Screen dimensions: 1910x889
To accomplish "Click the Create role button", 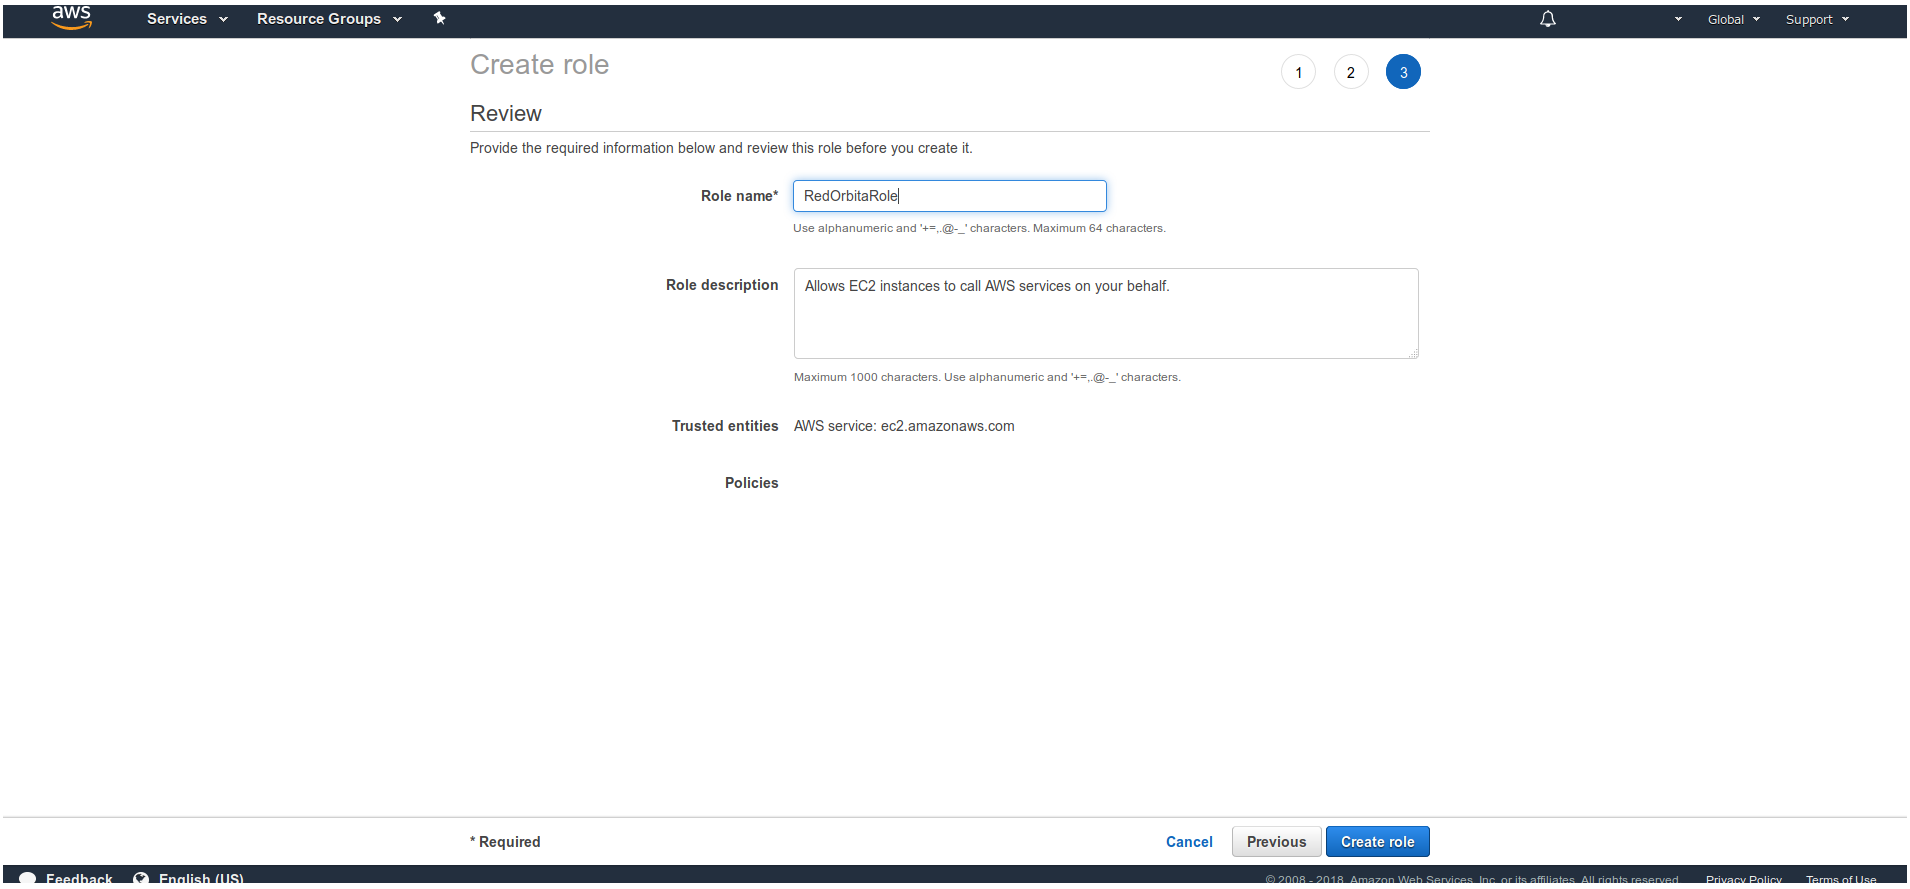I will [x=1377, y=842].
